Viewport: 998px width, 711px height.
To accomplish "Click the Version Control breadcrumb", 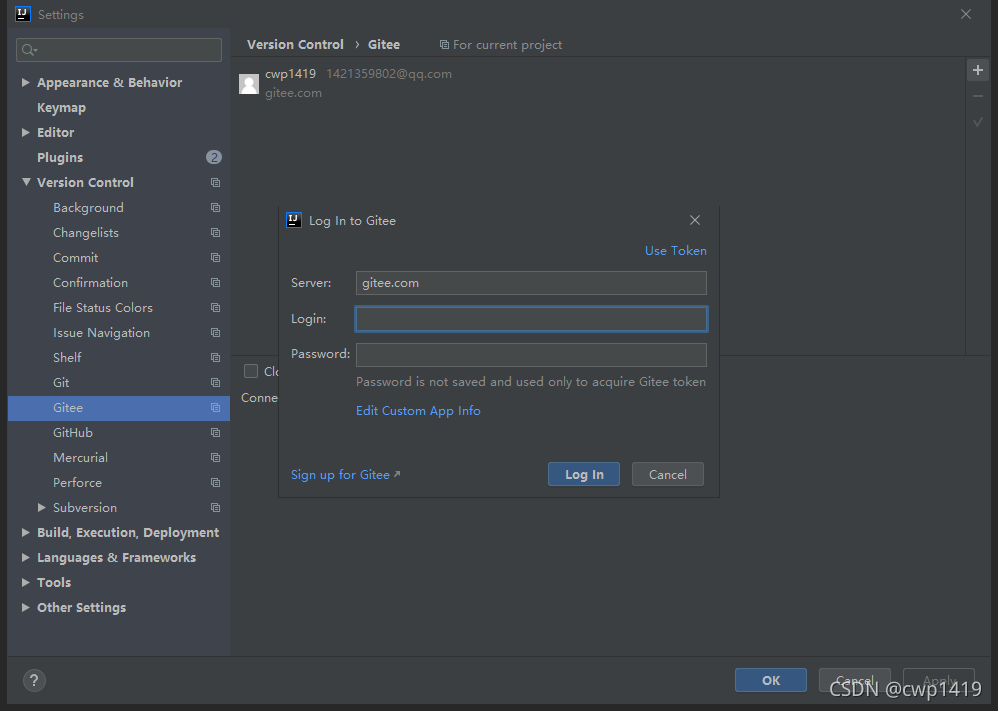I will point(295,45).
